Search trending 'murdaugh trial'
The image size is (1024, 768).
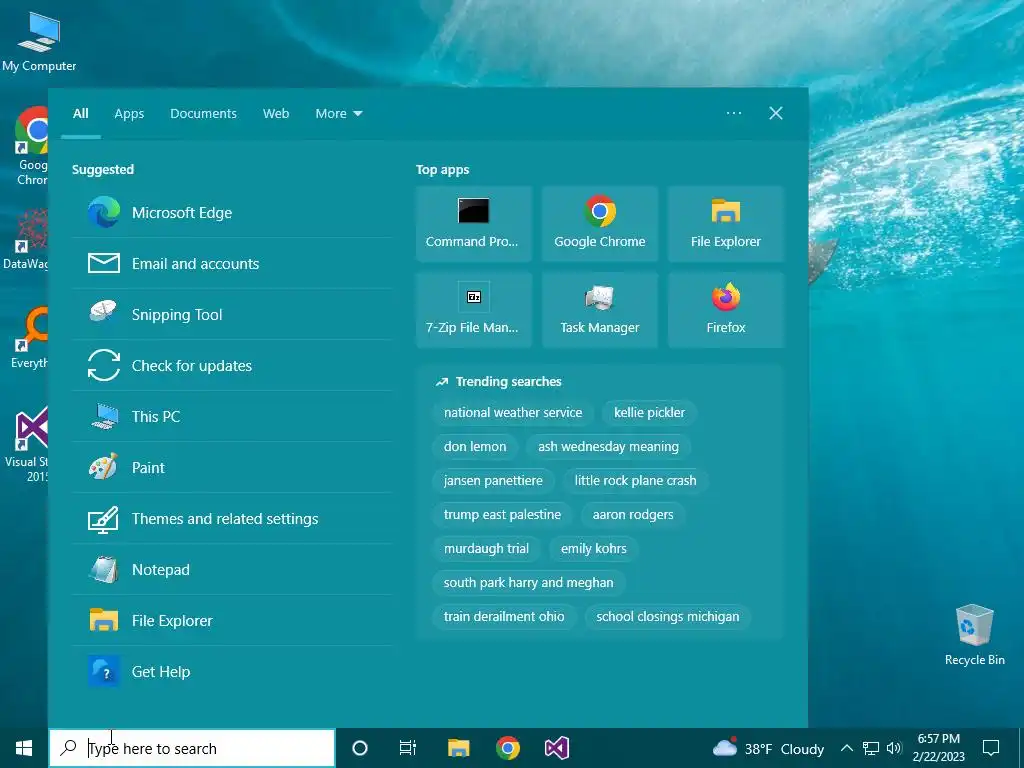tap(487, 549)
